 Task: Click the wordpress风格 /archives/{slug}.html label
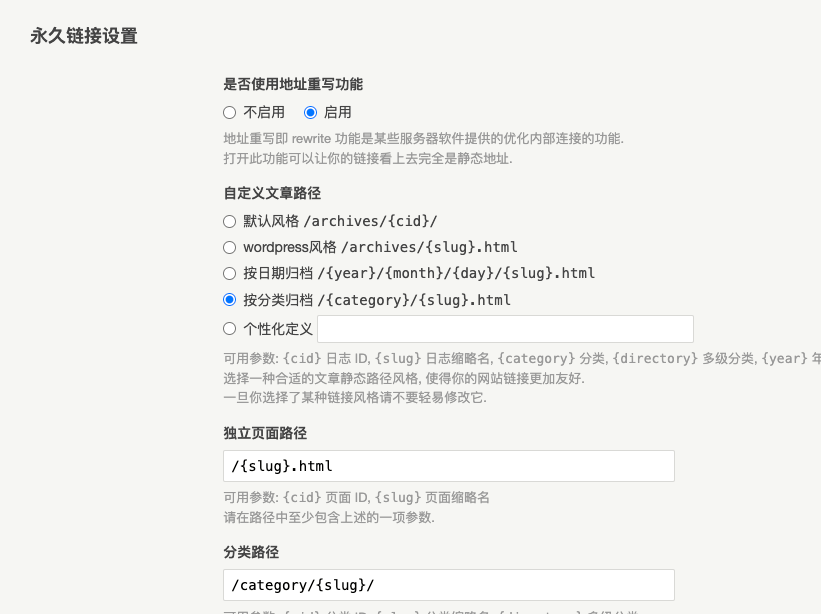tap(380, 248)
